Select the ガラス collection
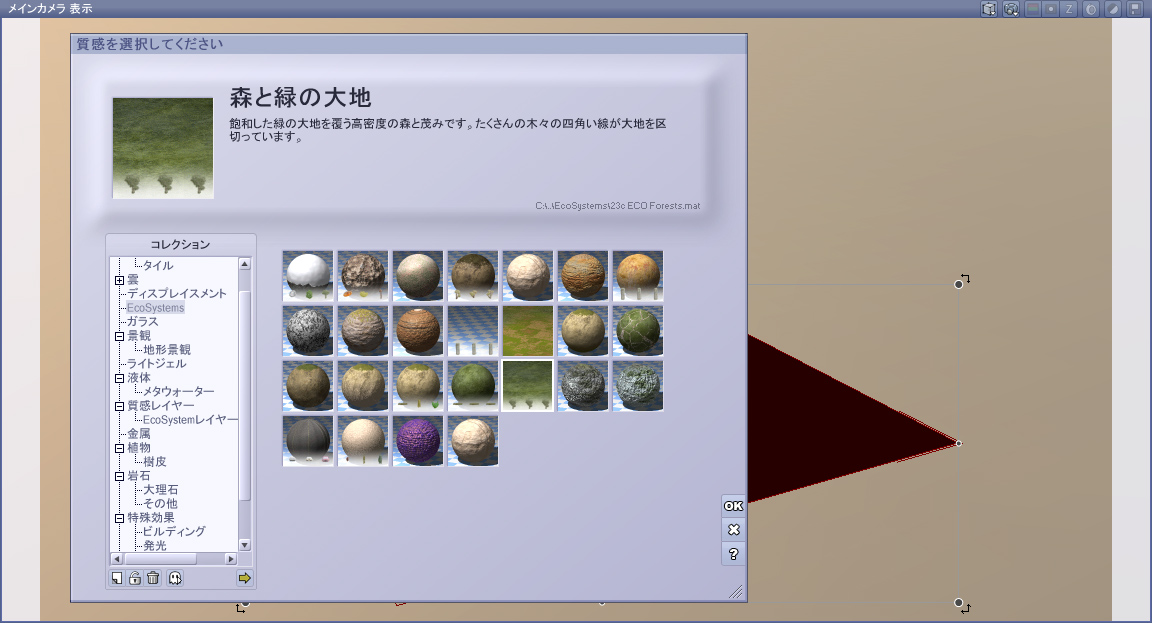 (142, 321)
